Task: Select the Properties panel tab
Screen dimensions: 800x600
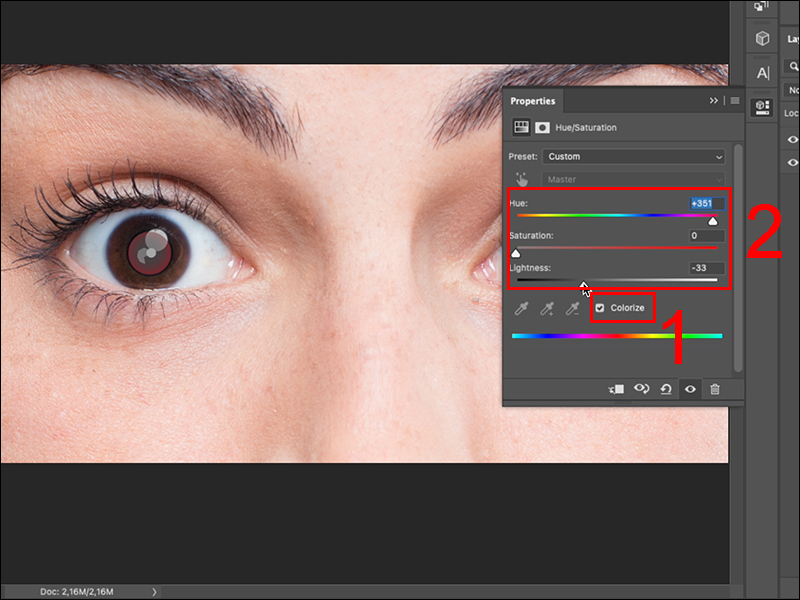Action: (533, 101)
